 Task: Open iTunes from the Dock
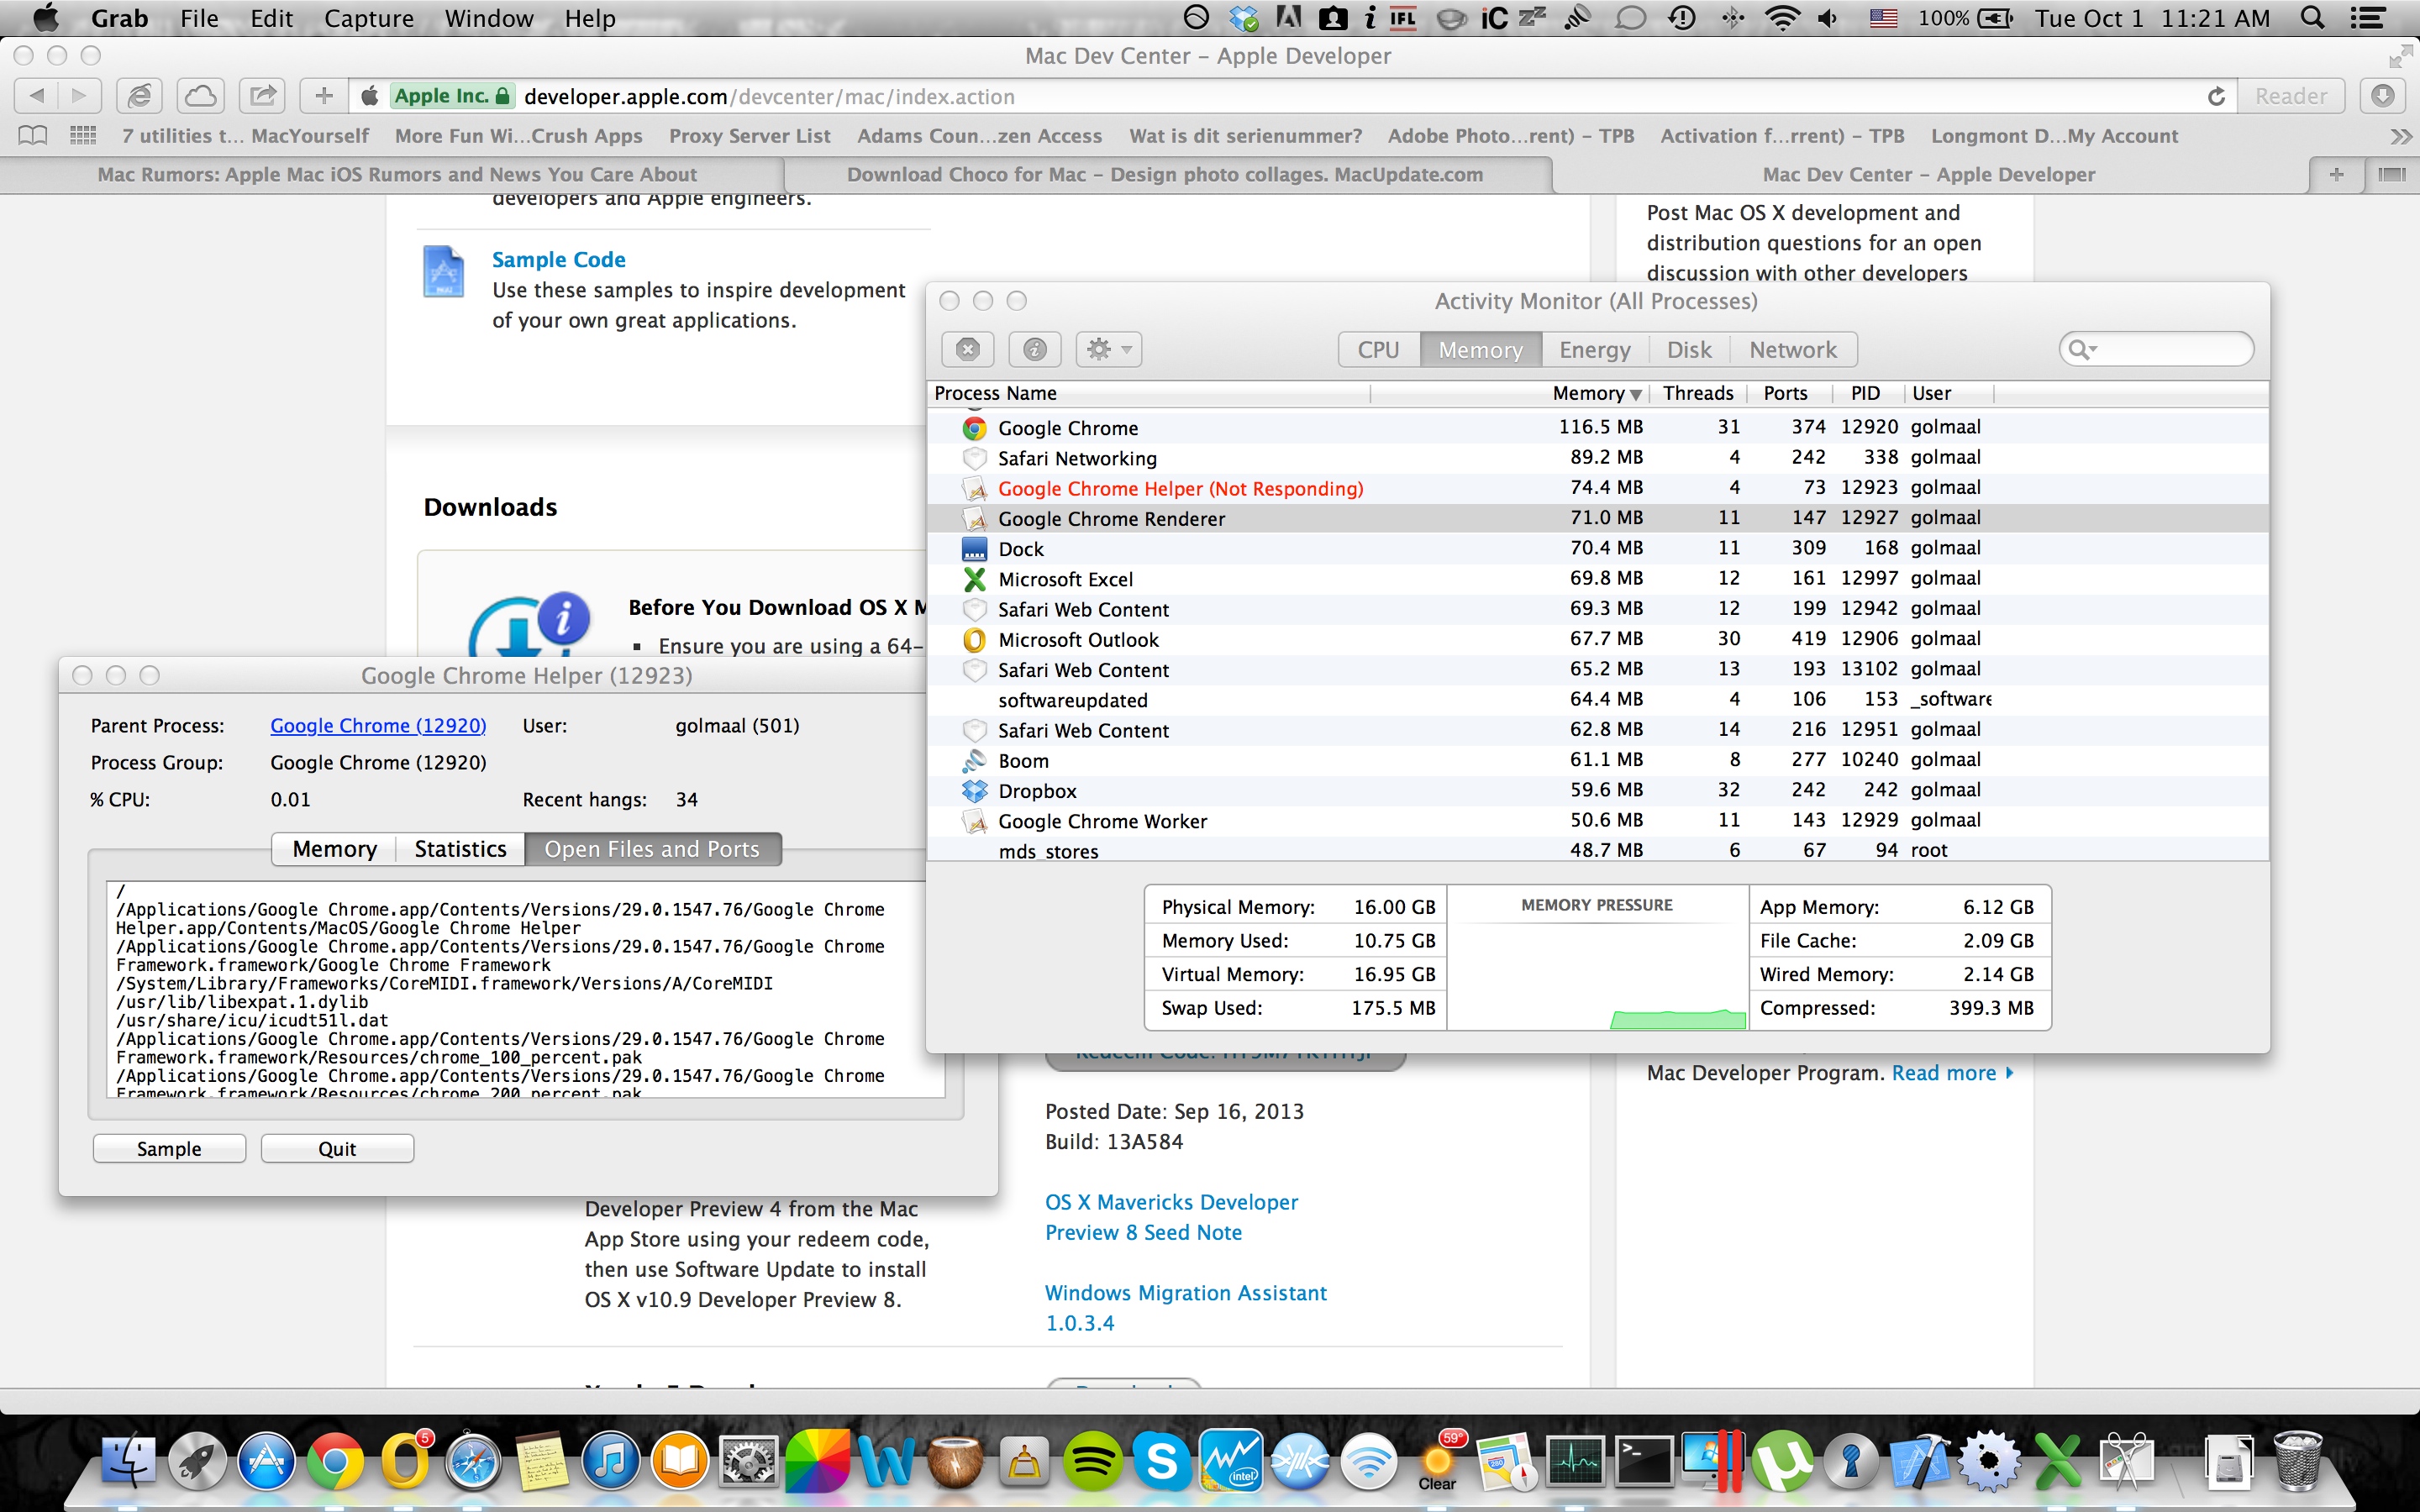coord(610,1461)
